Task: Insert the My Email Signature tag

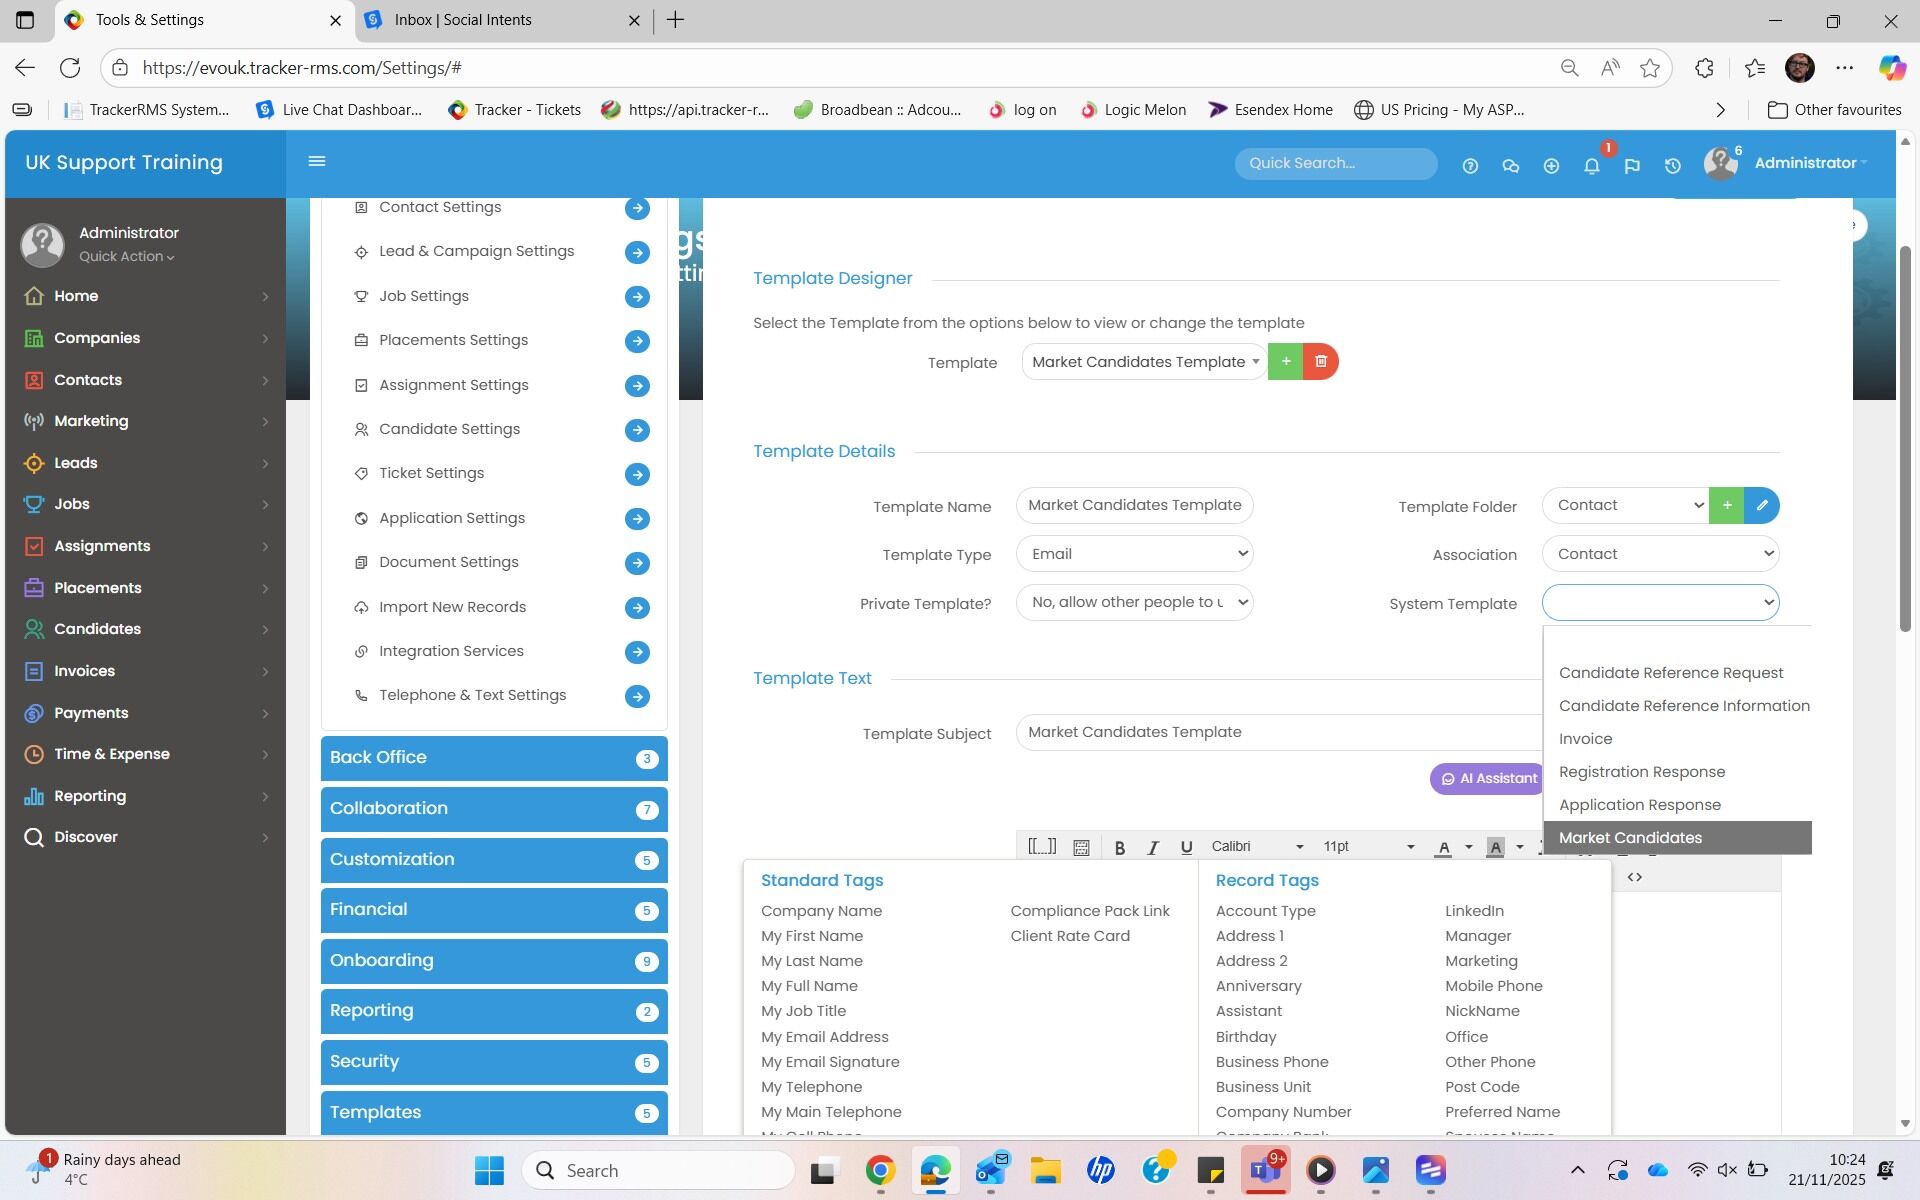Action: point(829,1062)
